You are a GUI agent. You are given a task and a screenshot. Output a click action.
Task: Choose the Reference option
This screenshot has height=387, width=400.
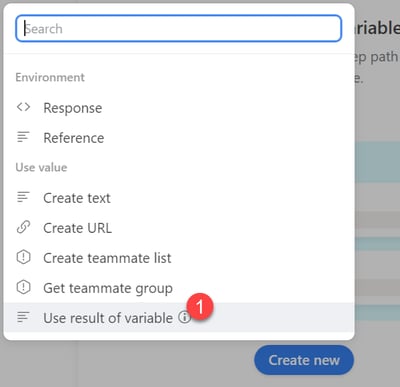[179, 138]
